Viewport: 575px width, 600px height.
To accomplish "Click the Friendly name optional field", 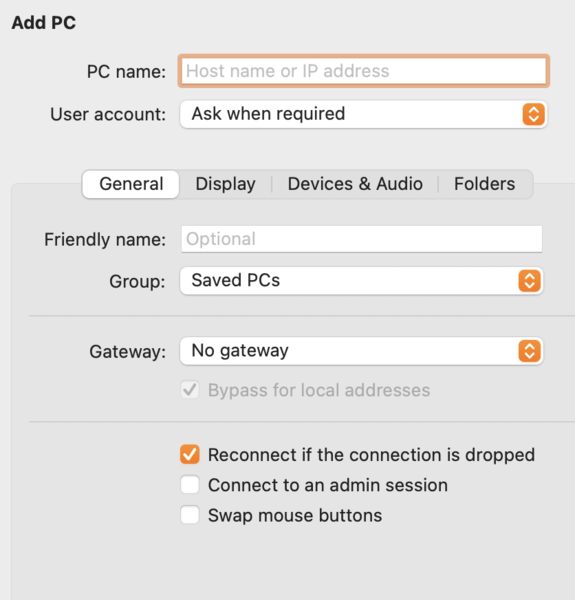I will [x=362, y=239].
